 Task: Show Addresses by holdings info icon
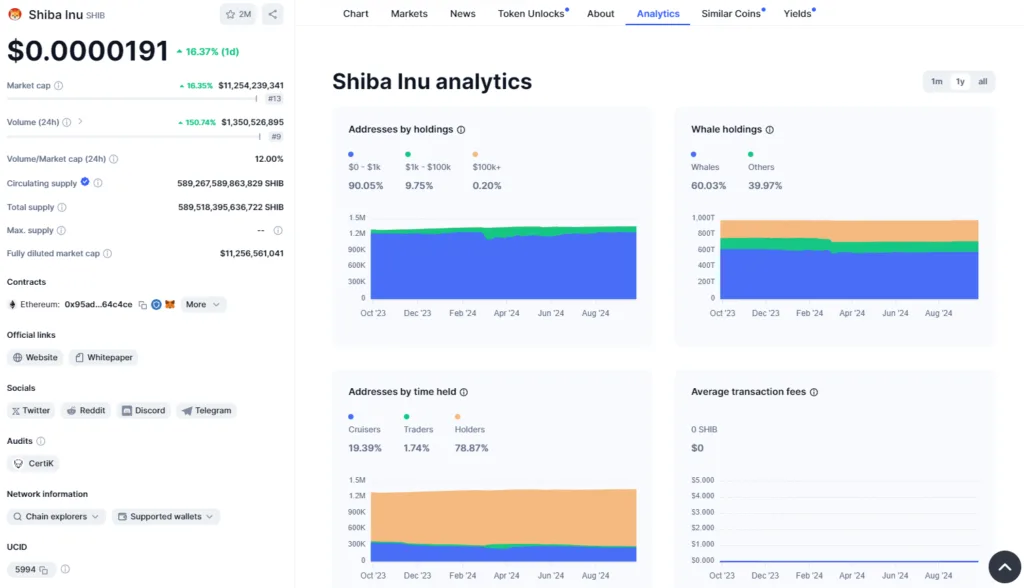tap(461, 130)
